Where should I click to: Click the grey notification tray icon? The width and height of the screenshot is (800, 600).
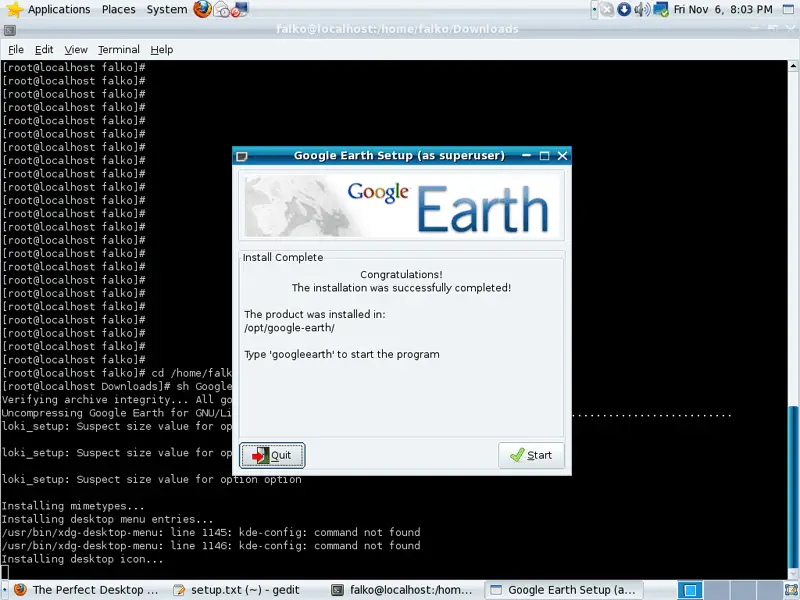coord(607,9)
